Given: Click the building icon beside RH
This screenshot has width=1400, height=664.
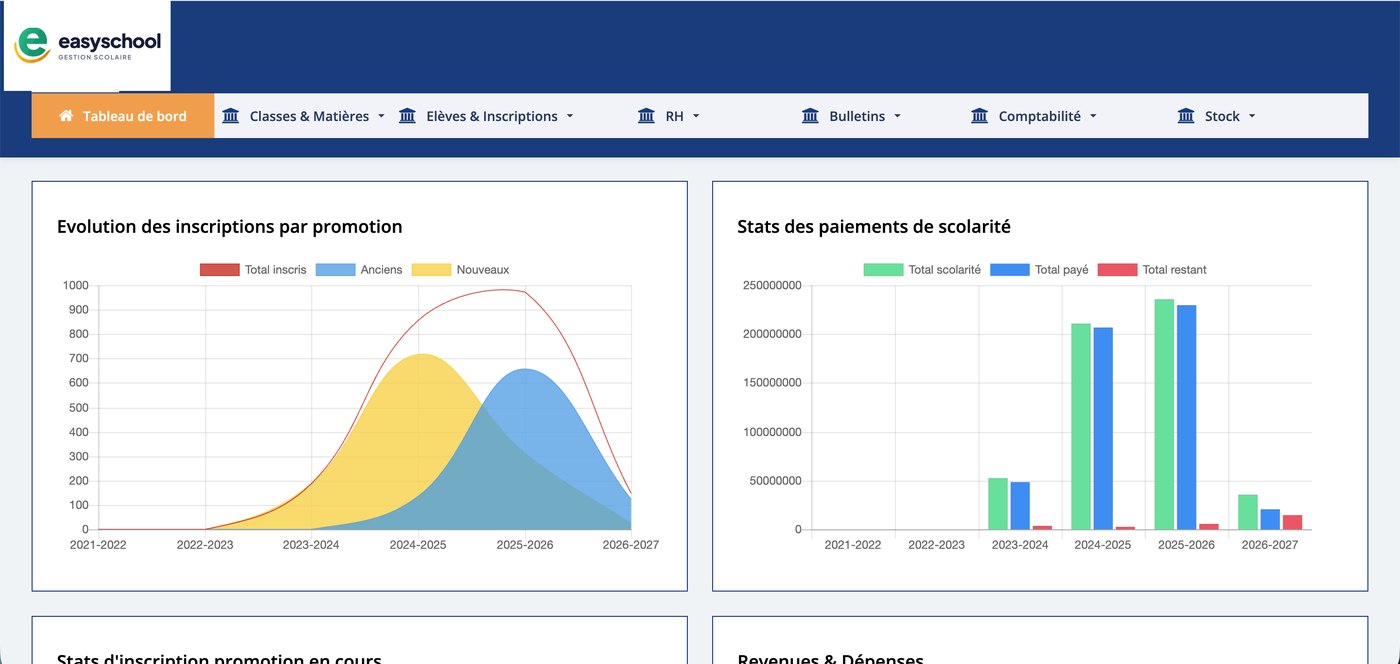Looking at the screenshot, I should coord(646,116).
